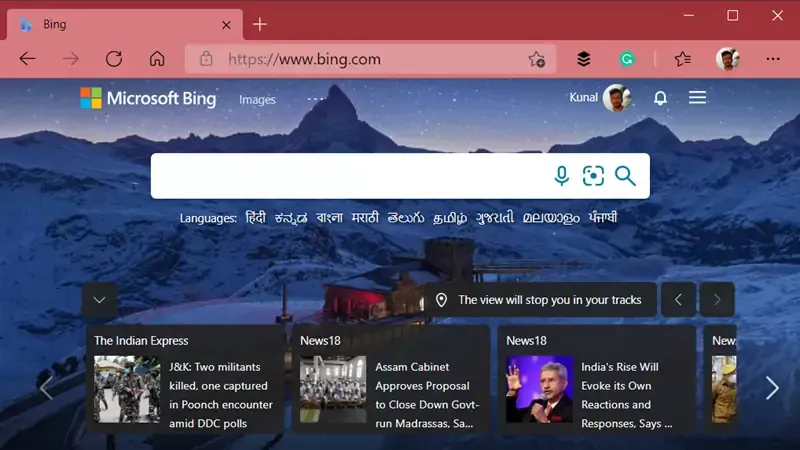Close the Bing tab
This screenshot has width=800, height=450.
click(227, 24)
